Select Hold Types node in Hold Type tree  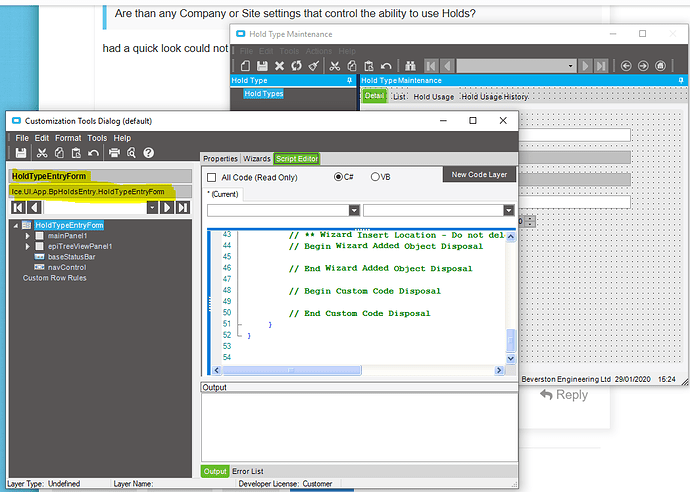point(264,94)
